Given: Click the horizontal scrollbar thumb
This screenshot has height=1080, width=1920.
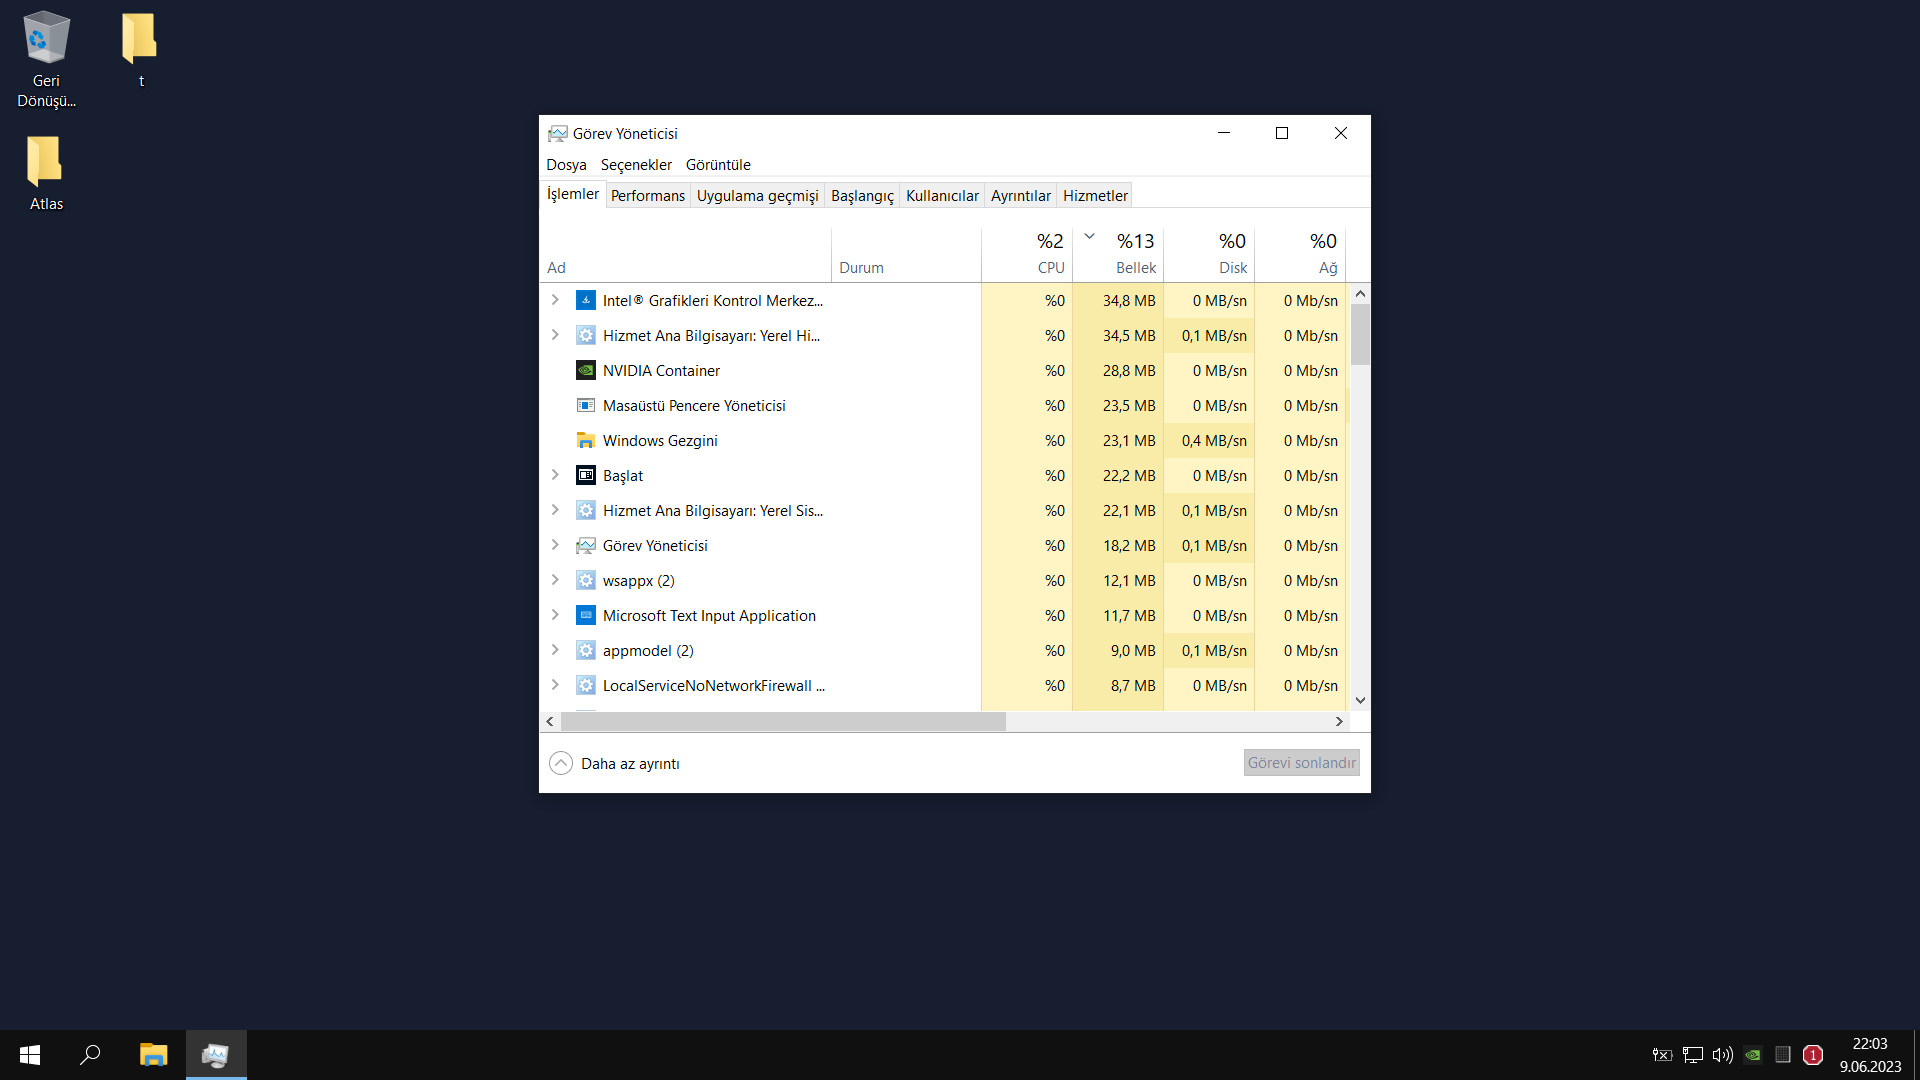Looking at the screenshot, I should click(x=782, y=721).
